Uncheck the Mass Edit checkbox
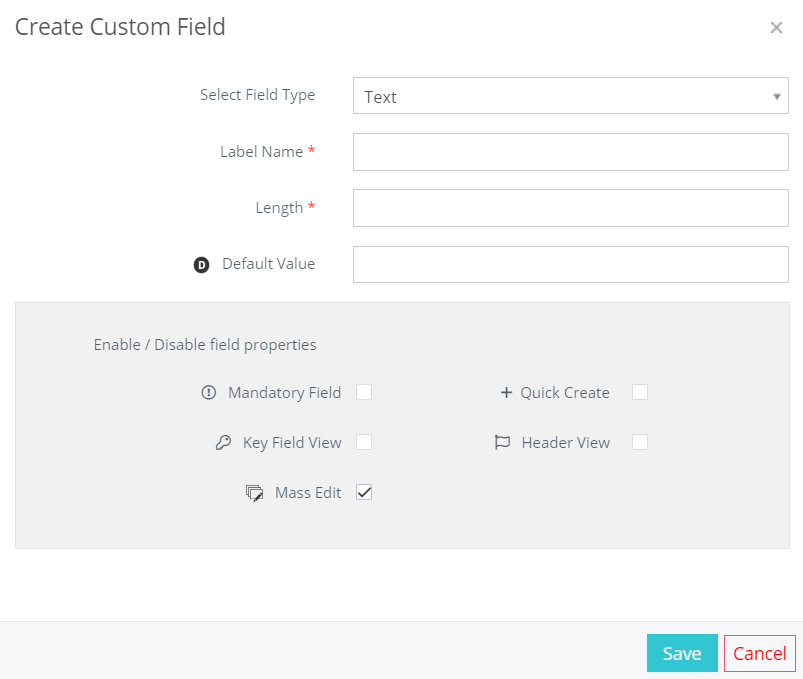 click(364, 492)
